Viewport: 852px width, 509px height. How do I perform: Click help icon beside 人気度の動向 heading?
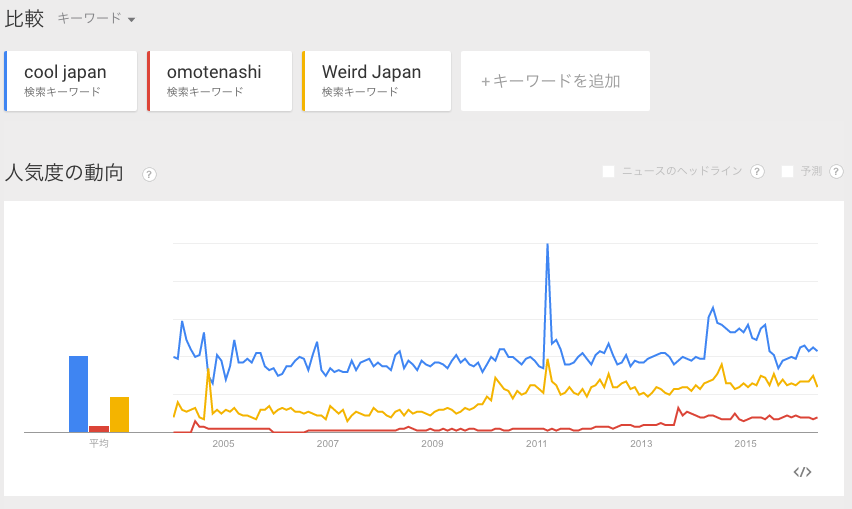[149, 174]
